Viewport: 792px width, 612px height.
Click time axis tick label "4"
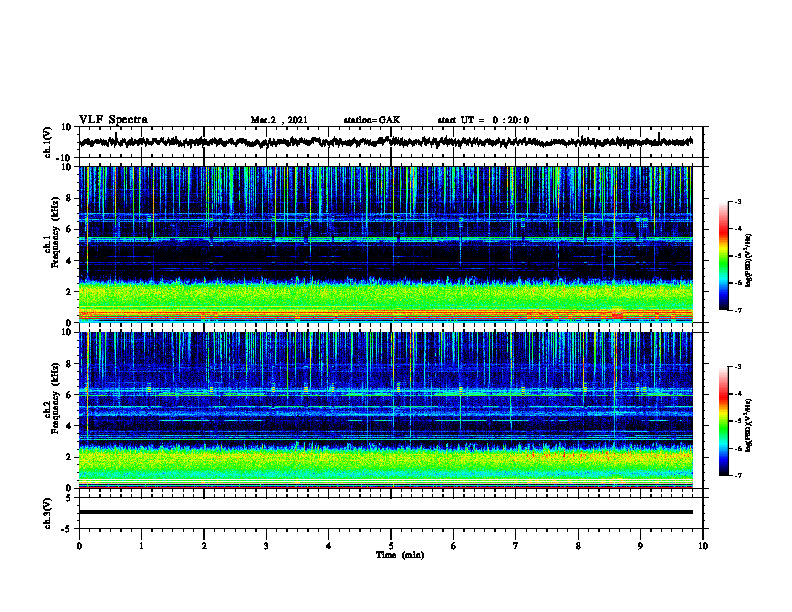pyautogui.click(x=329, y=546)
